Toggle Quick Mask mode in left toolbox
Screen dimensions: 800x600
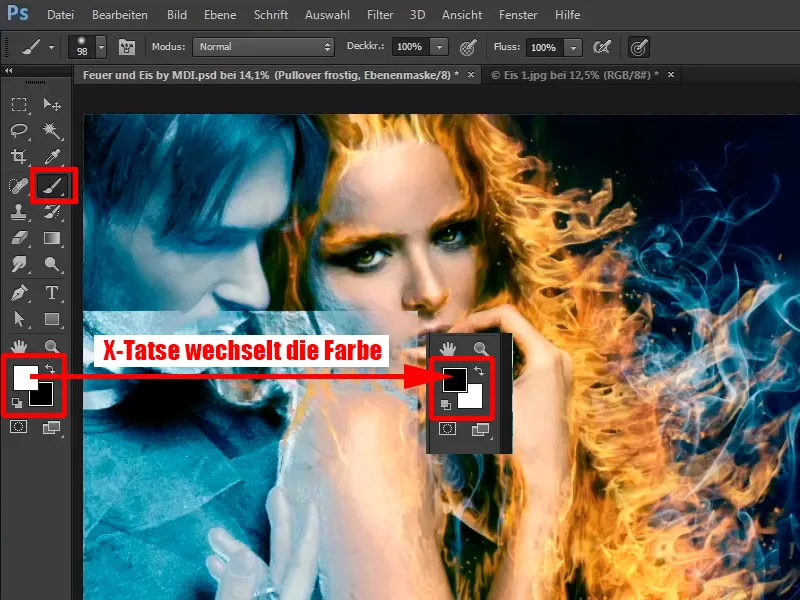click(x=19, y=427)
